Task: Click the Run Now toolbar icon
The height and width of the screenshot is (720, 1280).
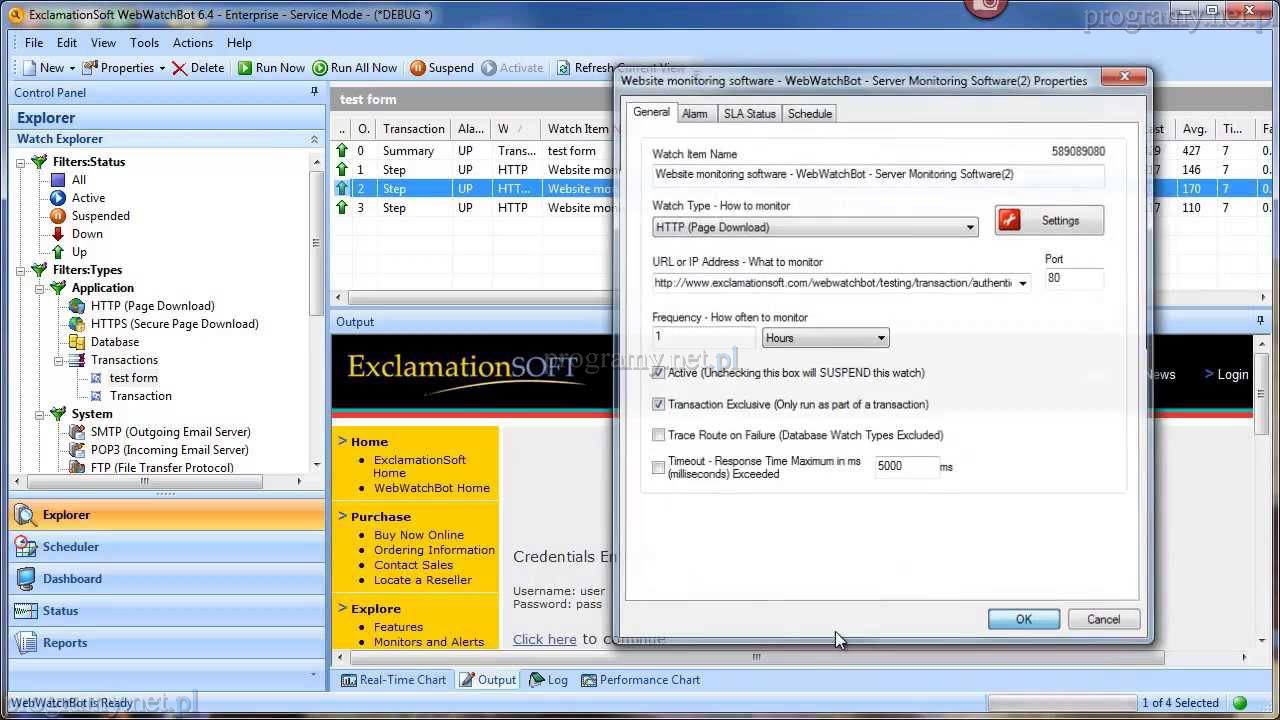Action: coord(245,68)
